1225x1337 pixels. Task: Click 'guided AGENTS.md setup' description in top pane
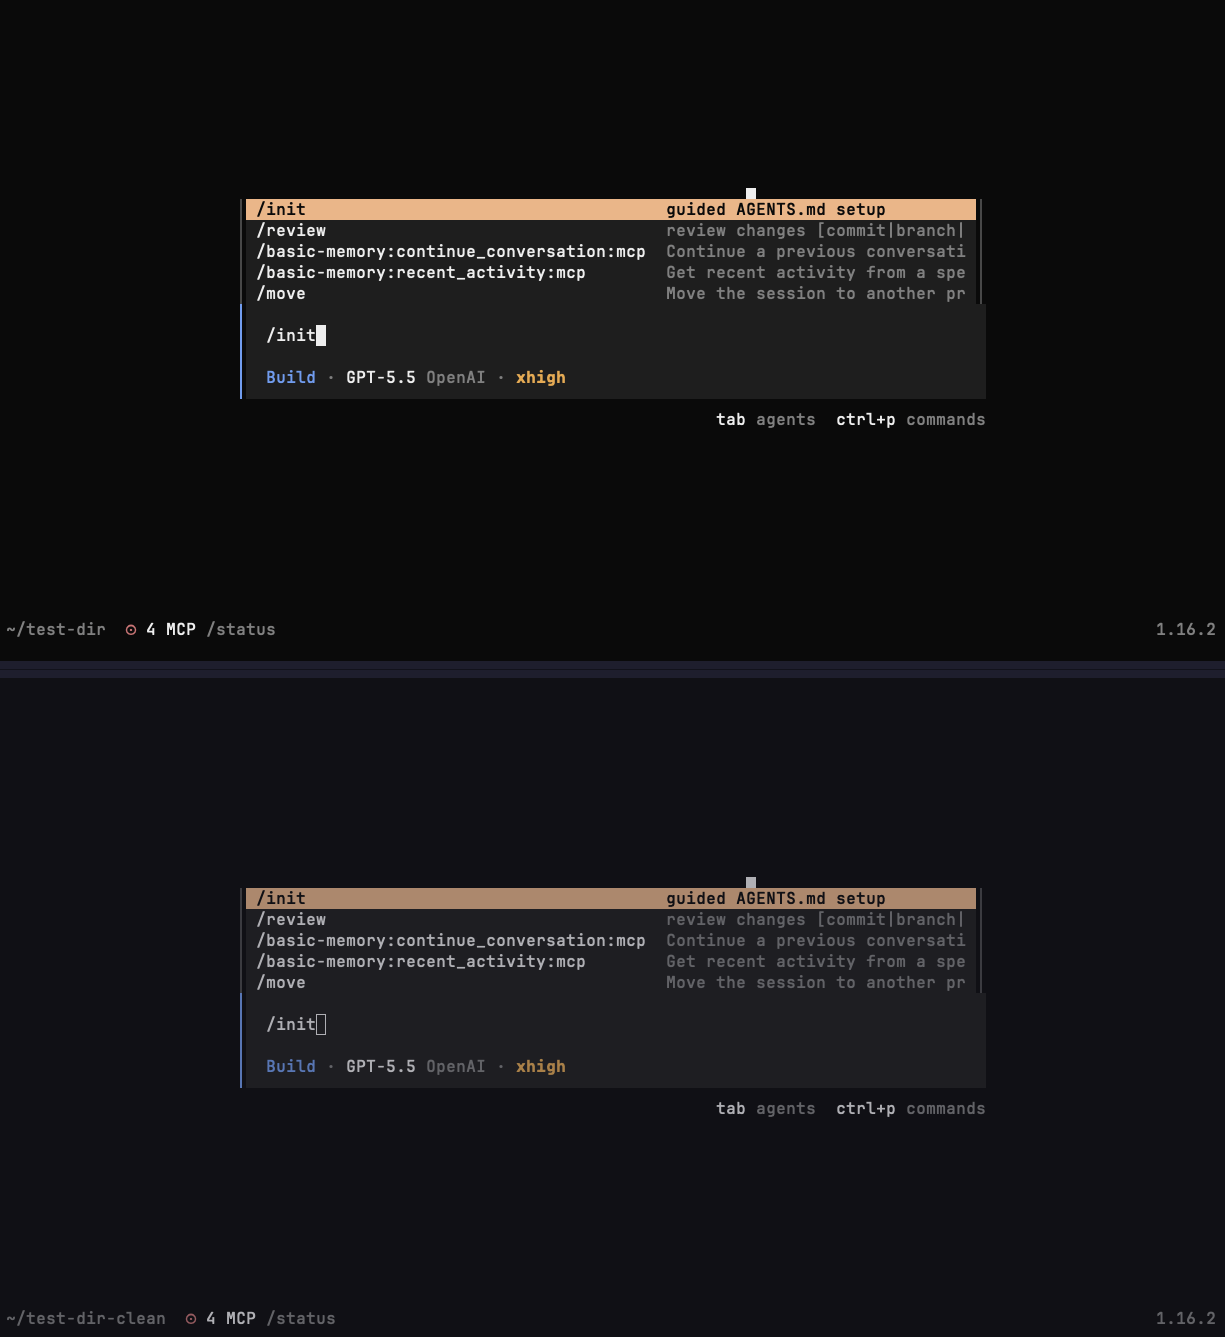point(776,209)
